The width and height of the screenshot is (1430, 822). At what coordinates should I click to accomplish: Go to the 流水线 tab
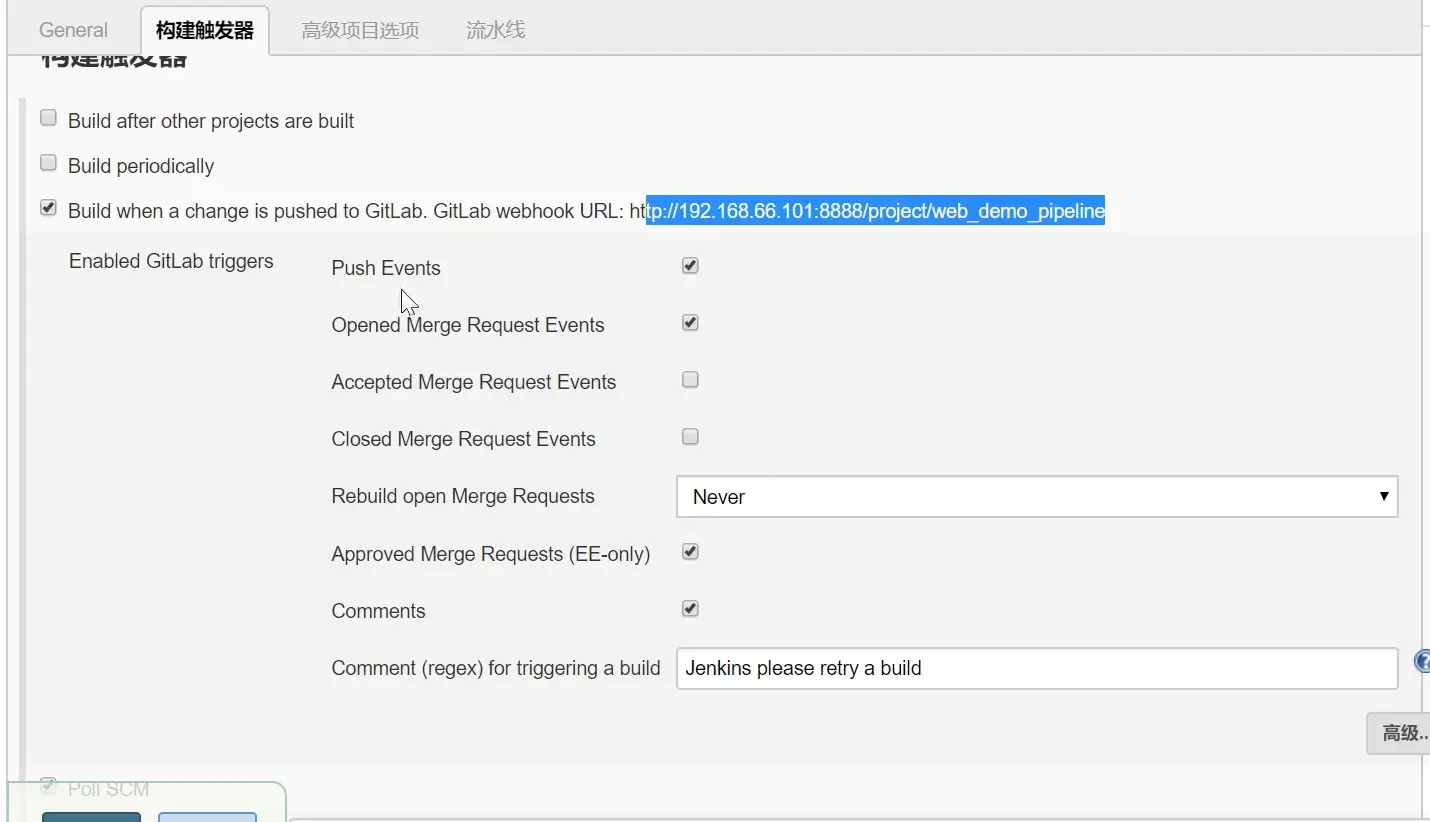click(x=495, y=30)
